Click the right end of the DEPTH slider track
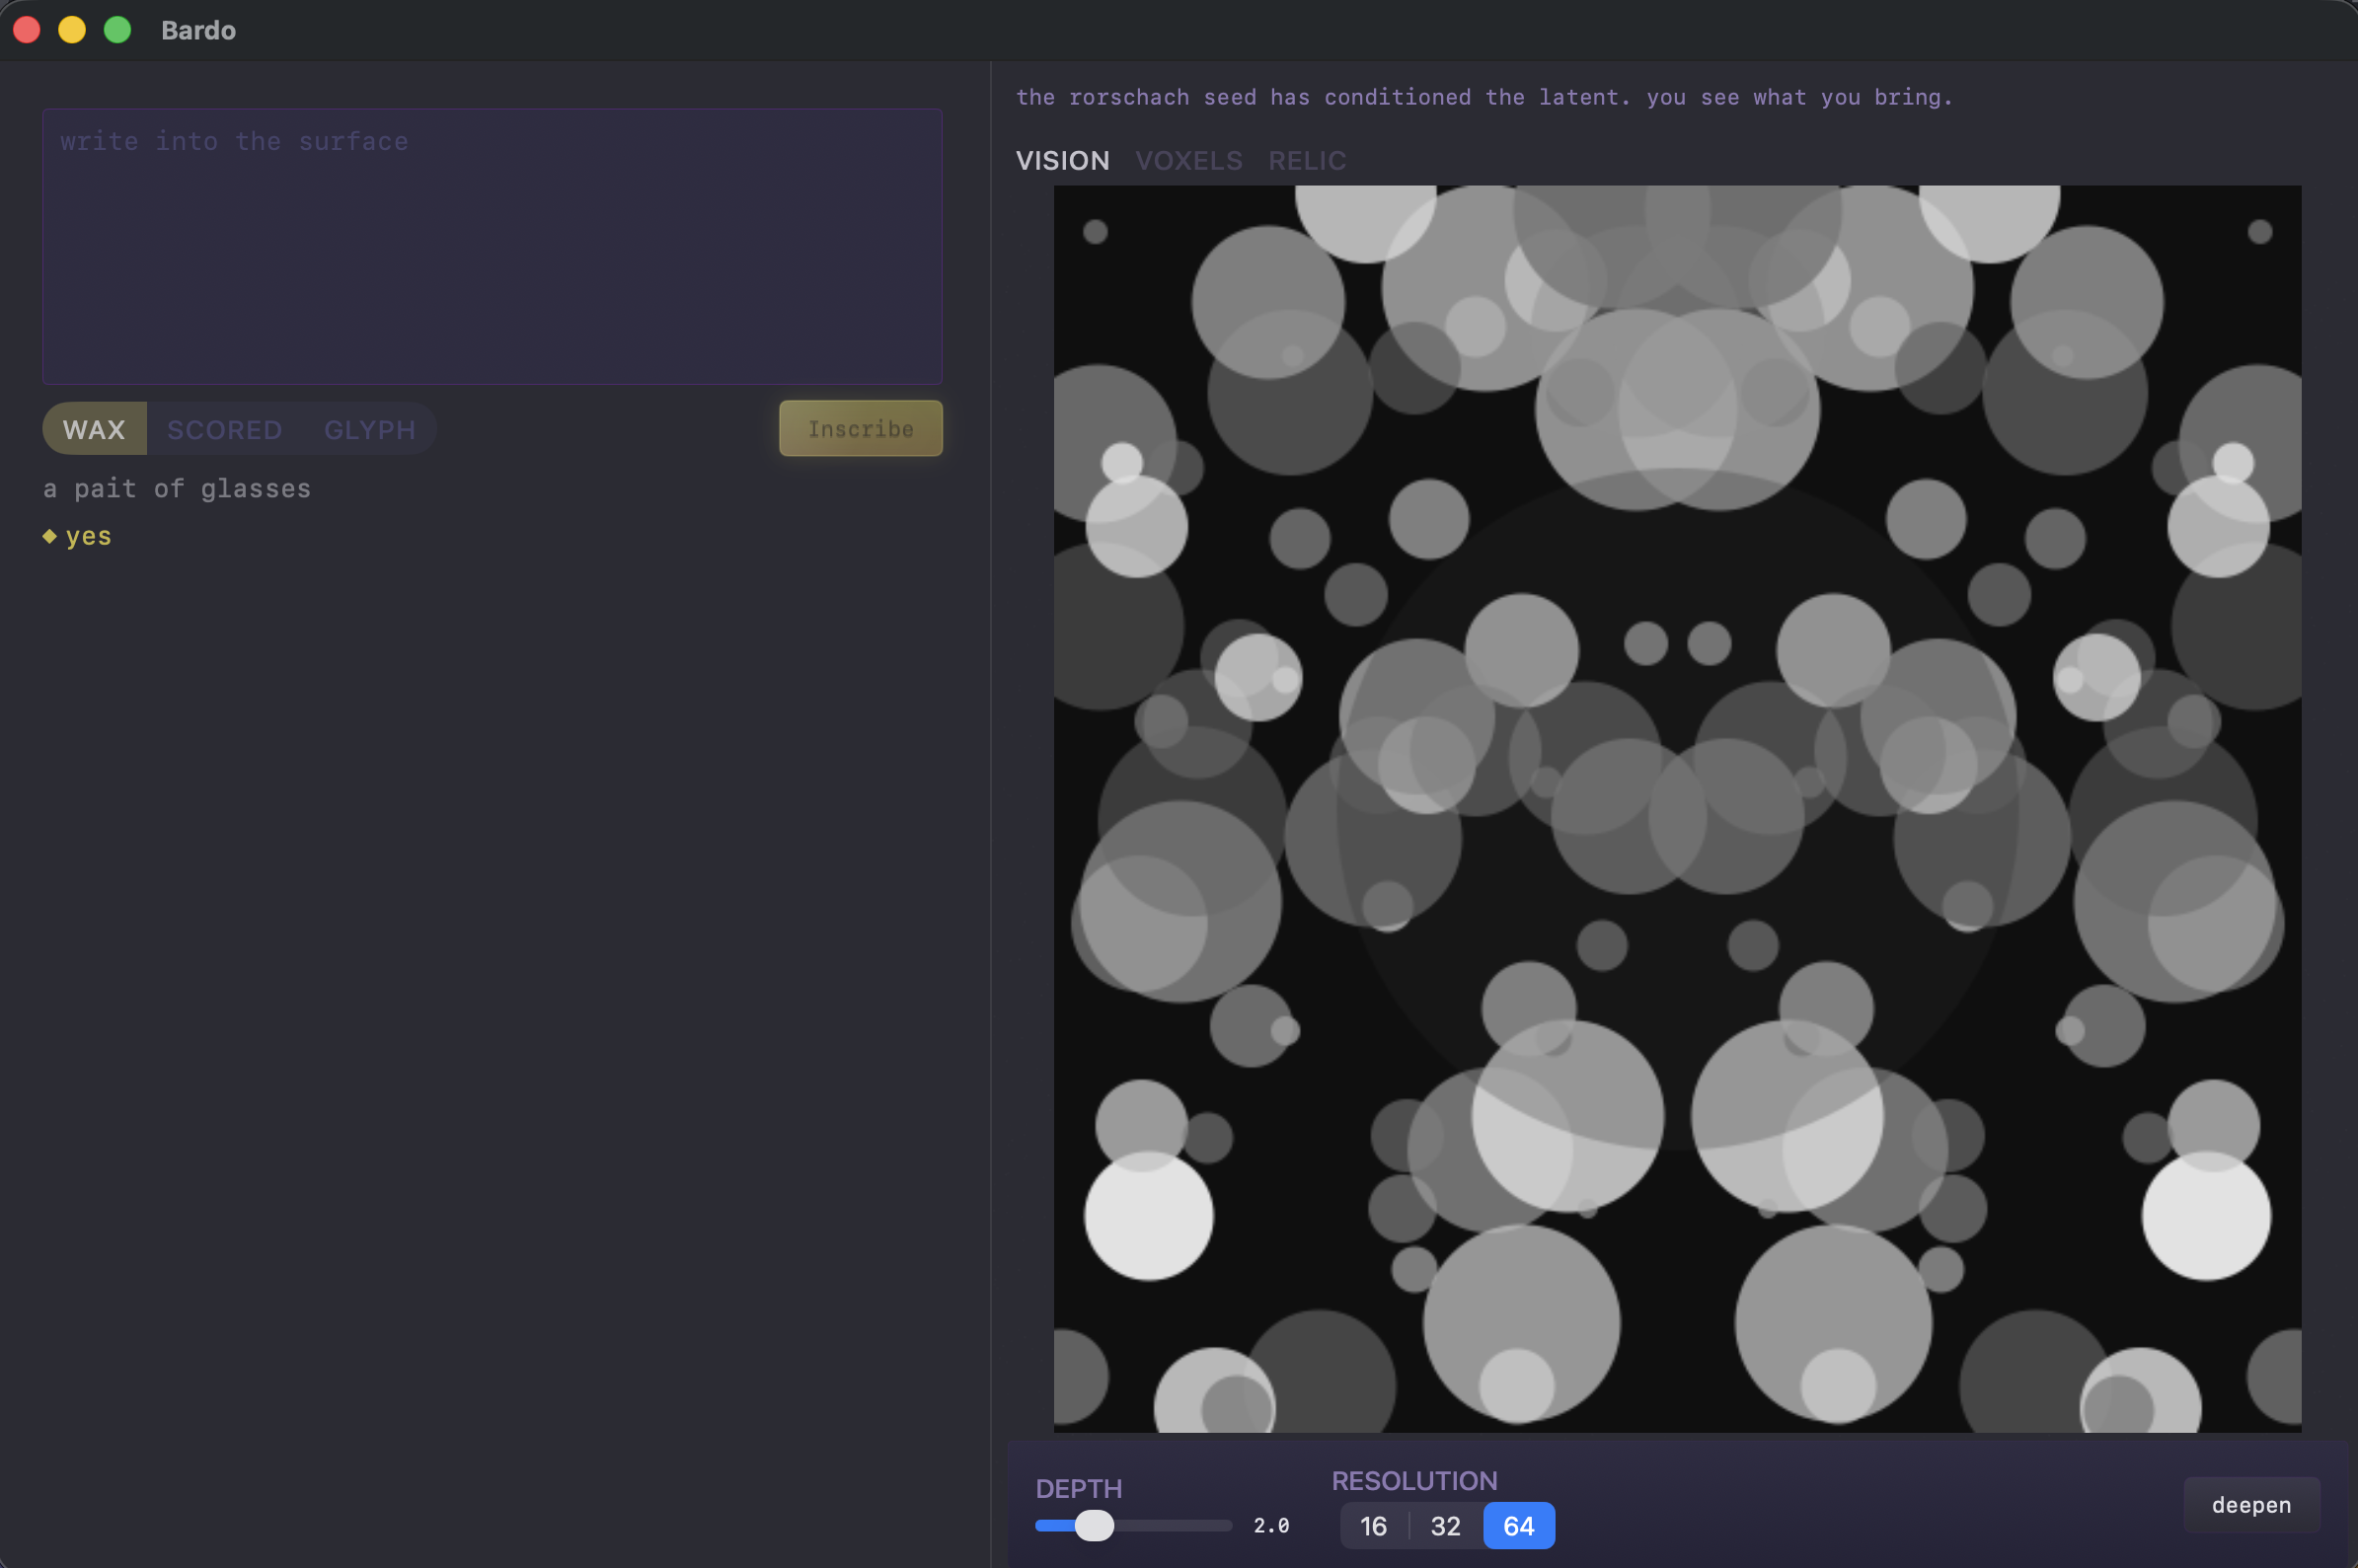 (1224, 1525)
